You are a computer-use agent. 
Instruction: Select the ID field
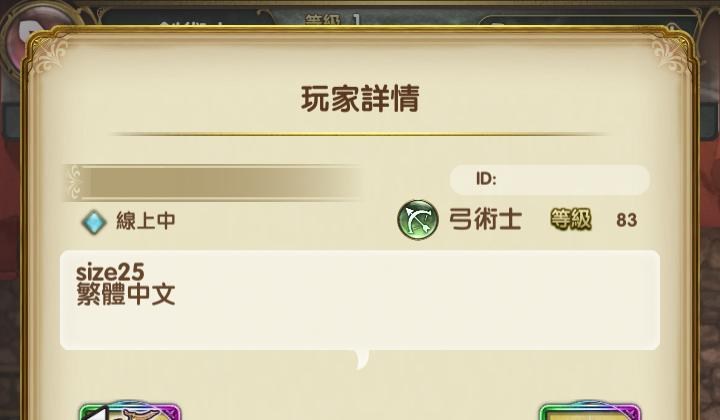coord(550,179)
